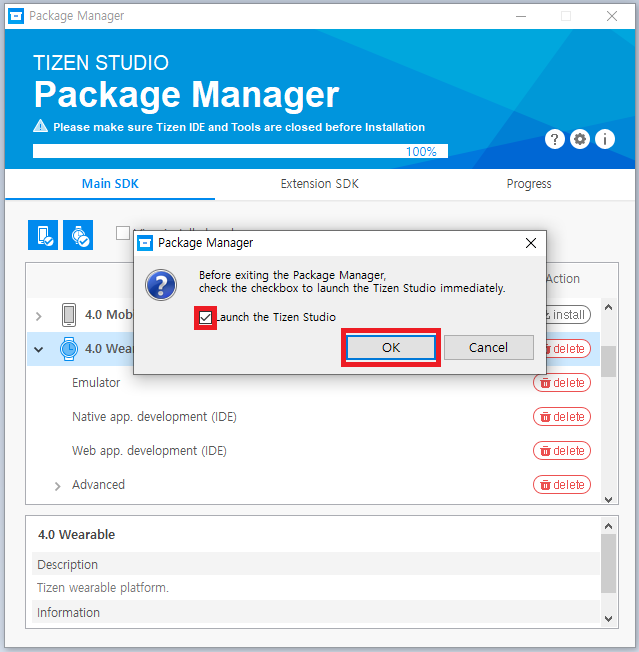The image size is (639, 652).
Task: Select the Emulator row
Action: point(313,383)
